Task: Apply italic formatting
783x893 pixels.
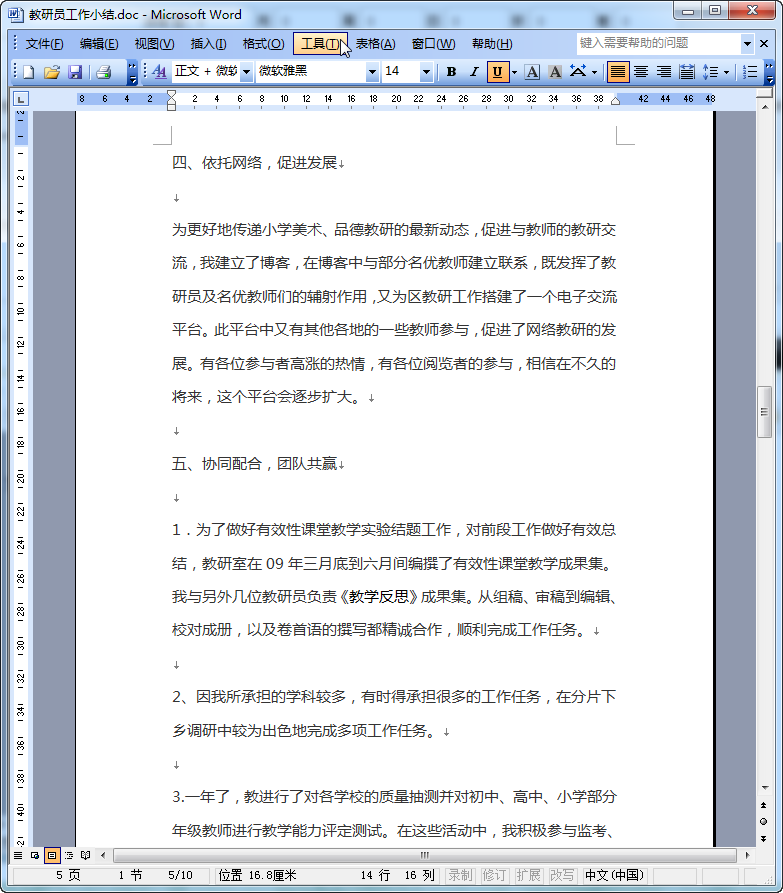Action: coord(474,72)
